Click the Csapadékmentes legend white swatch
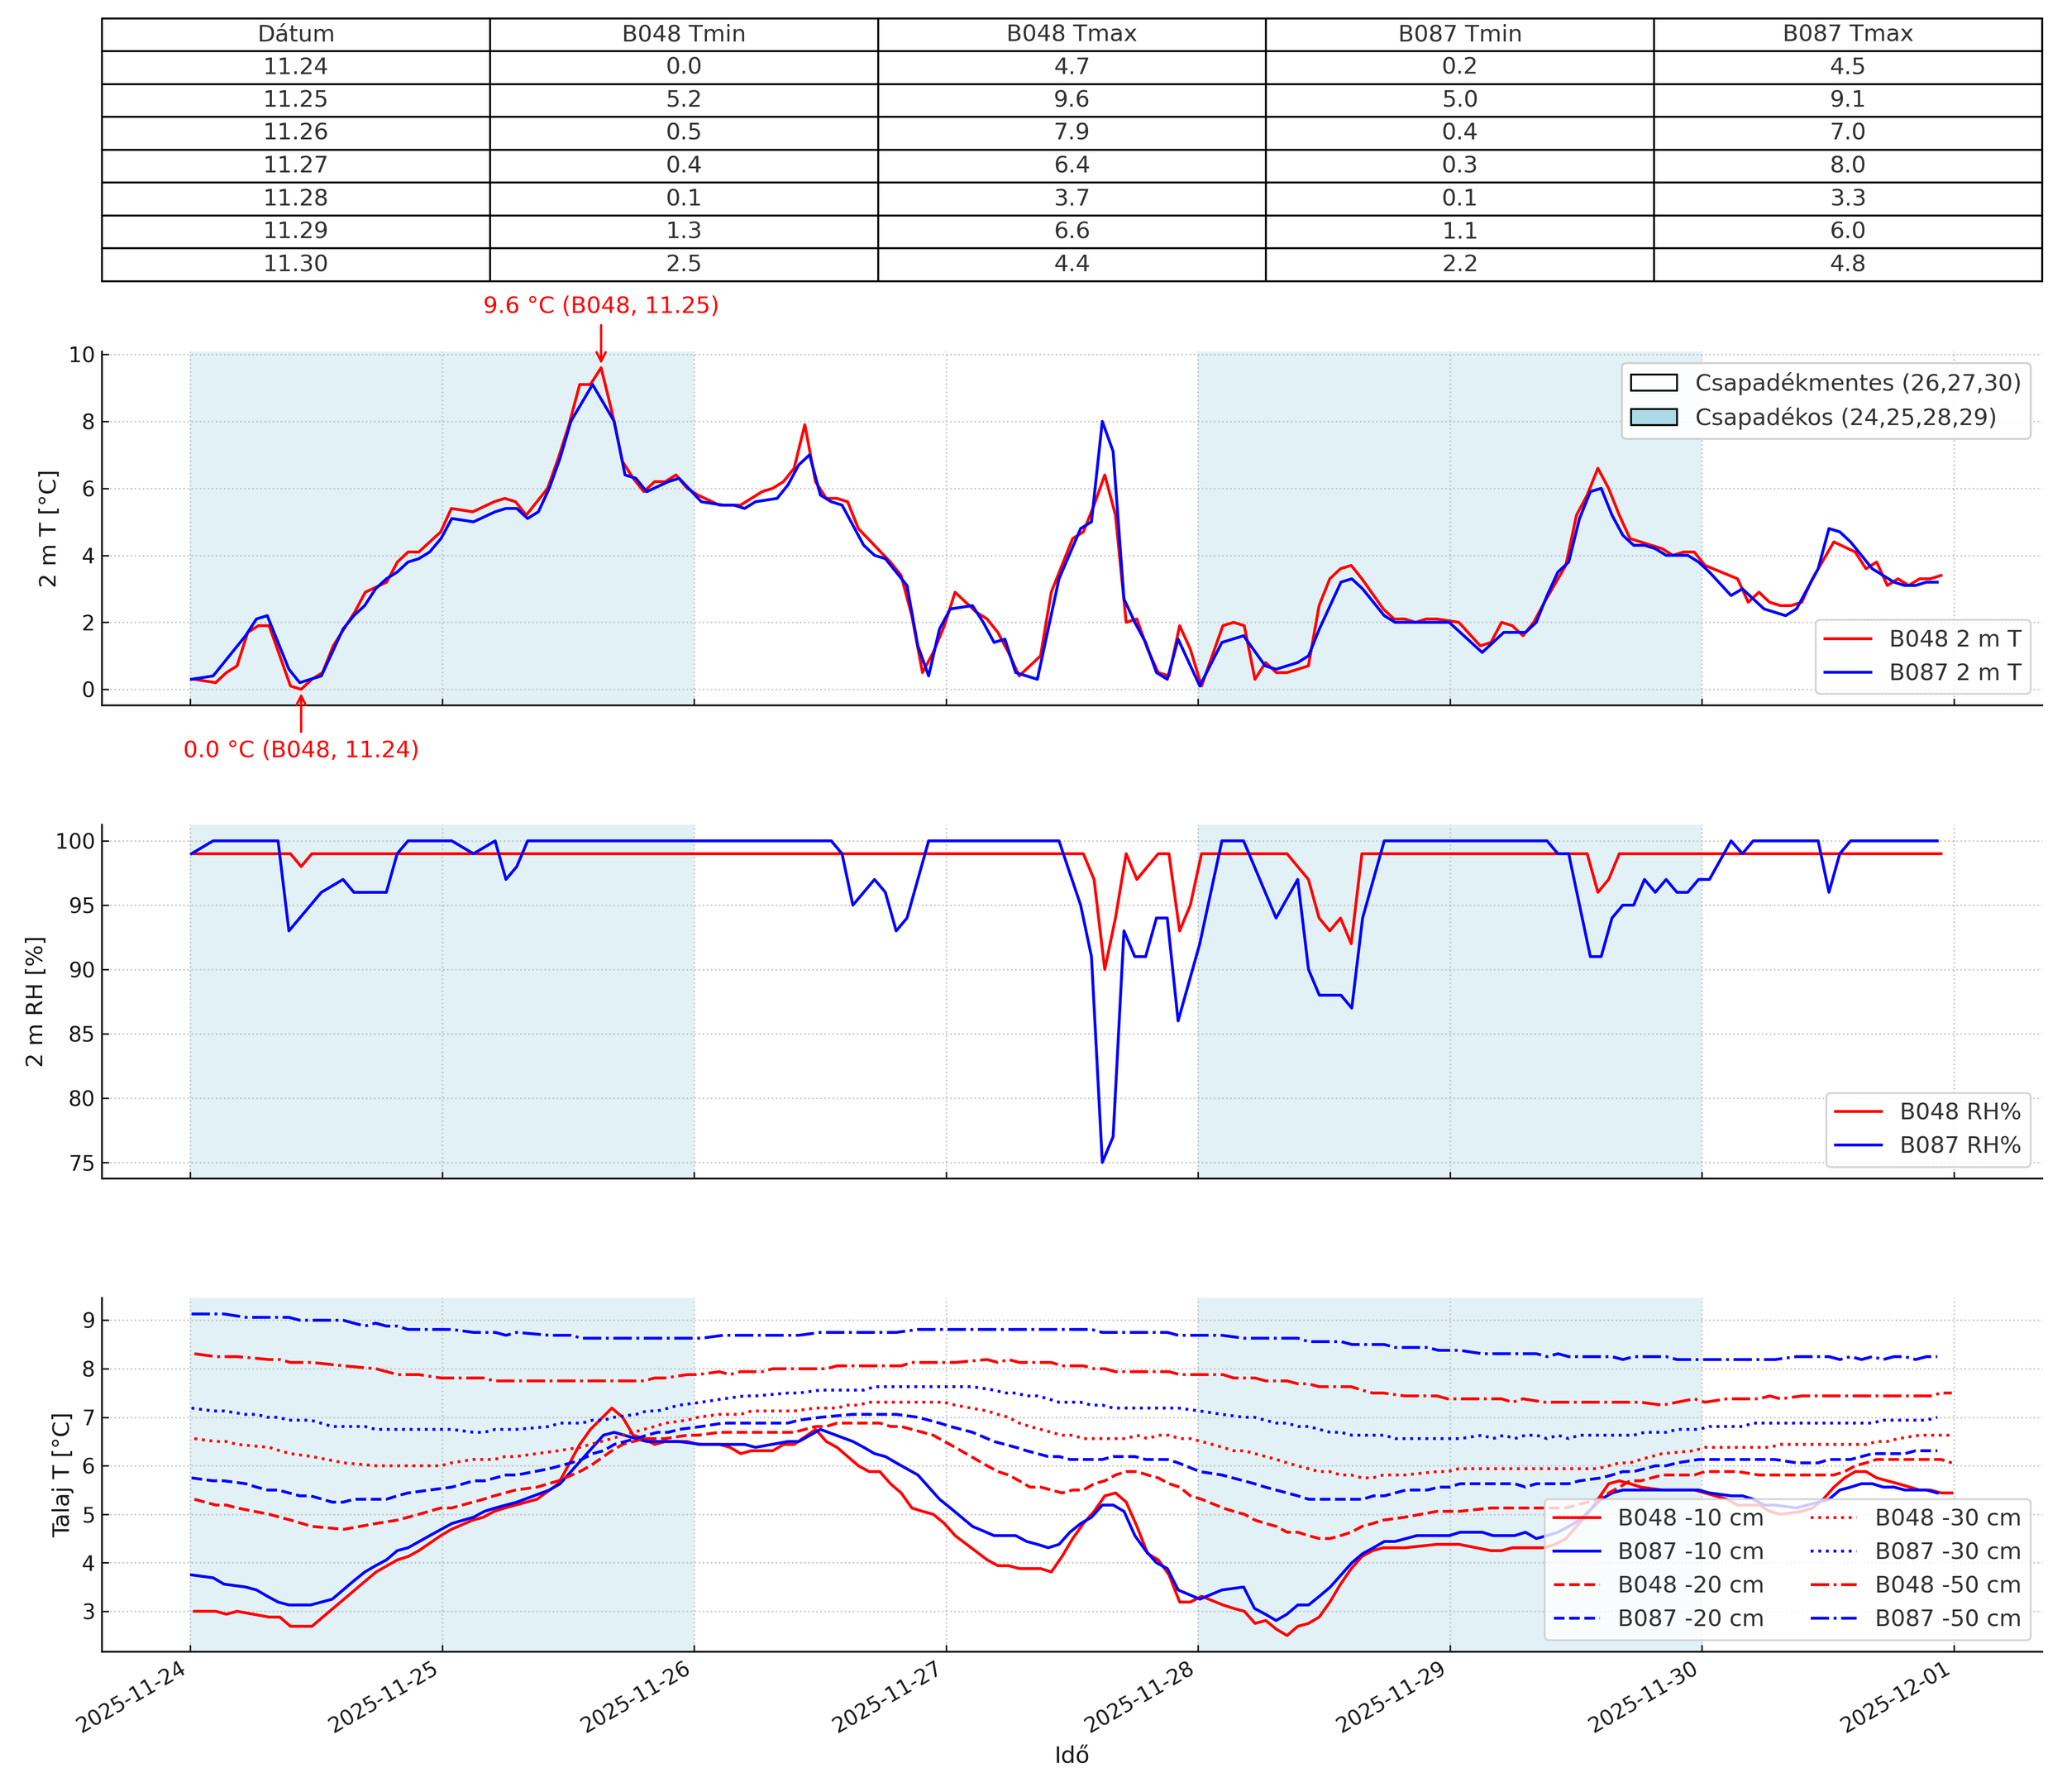The height and width of the screenshot is (1792, 2067). coord(1653,383)
